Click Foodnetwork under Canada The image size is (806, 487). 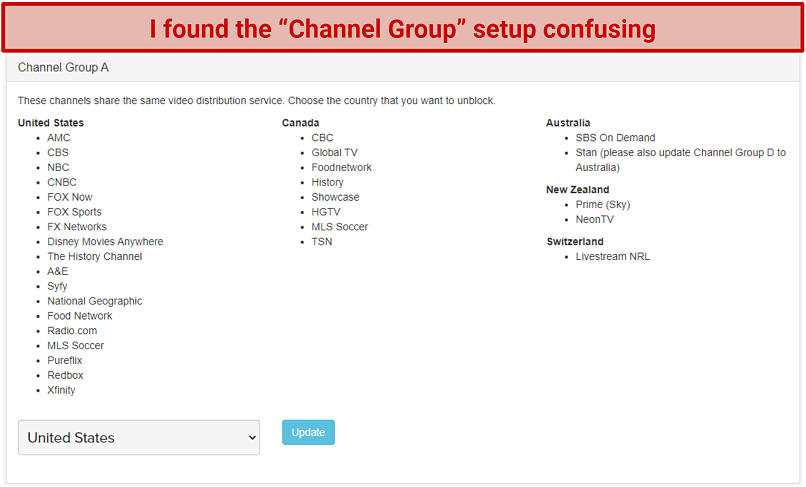(341, 168)
